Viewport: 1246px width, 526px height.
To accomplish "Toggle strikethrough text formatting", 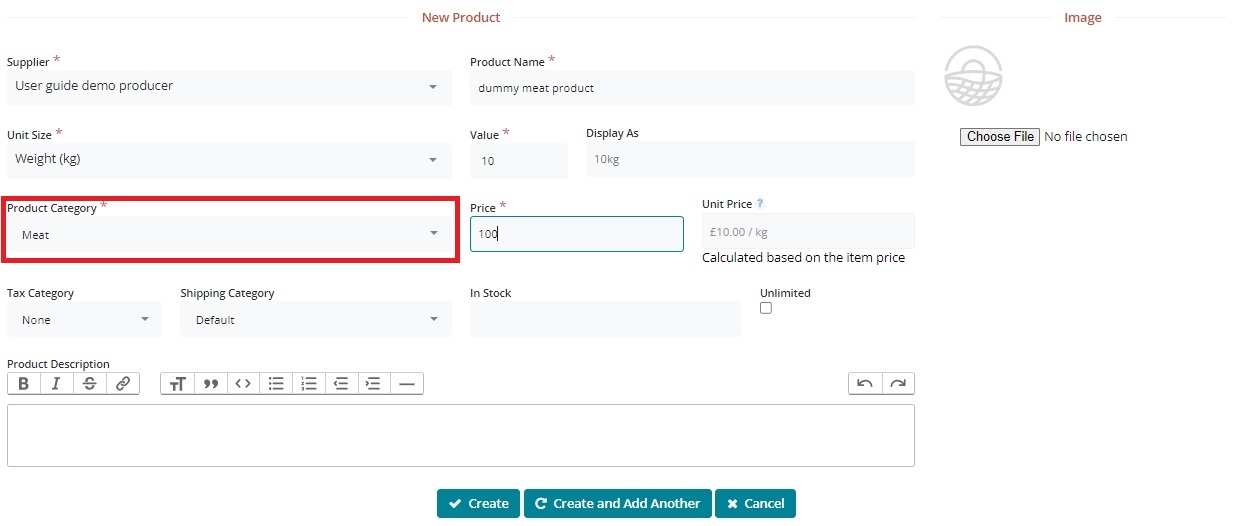I will pyautogui.click(x=89, y=384).
